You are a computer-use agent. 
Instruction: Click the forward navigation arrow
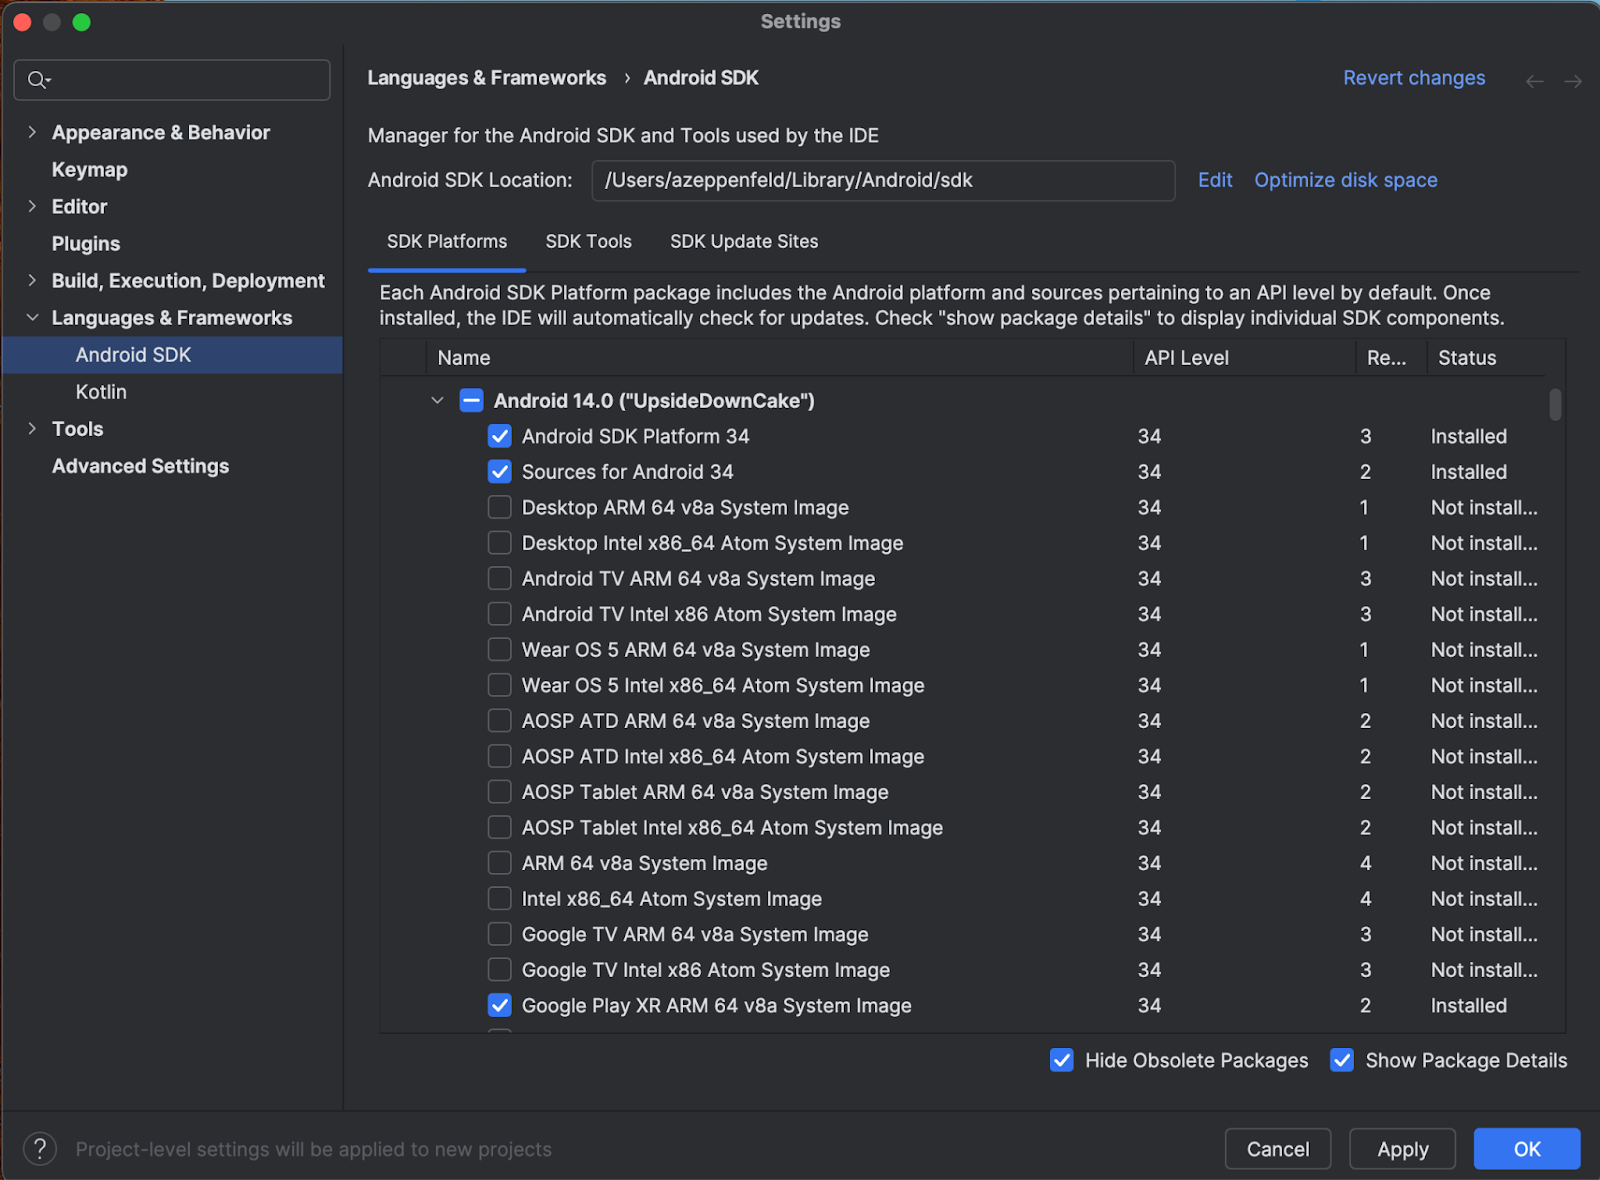(1572, 81)
